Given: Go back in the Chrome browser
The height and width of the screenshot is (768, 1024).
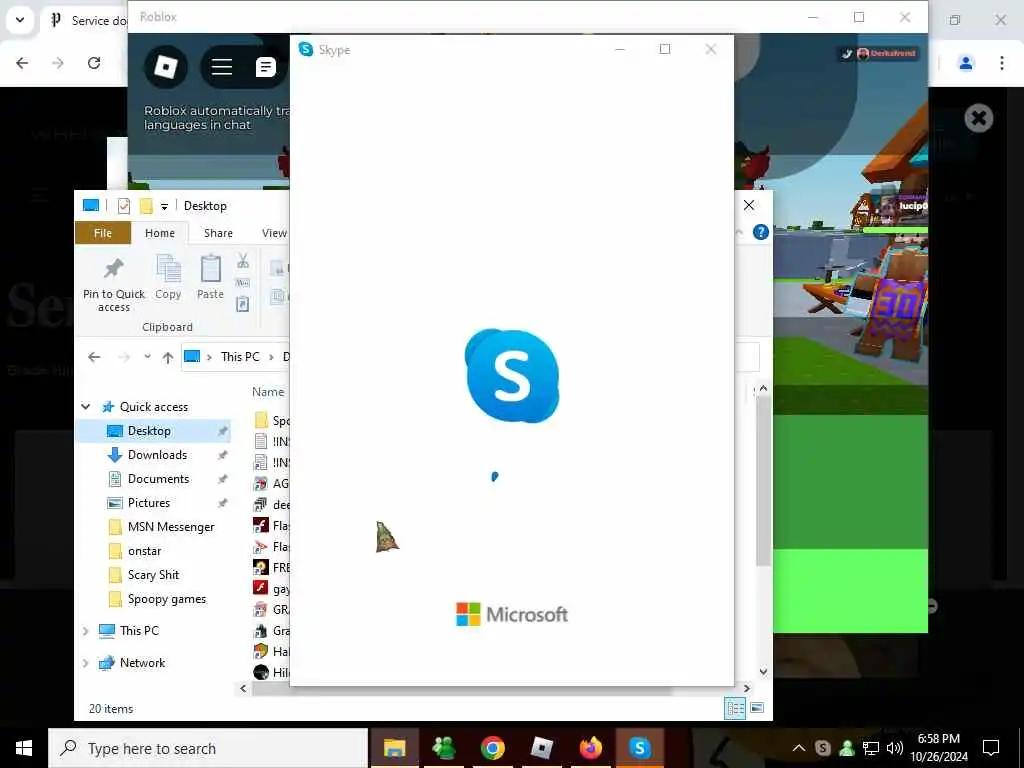Looking at the screenshot, I should tap(22, 63).
